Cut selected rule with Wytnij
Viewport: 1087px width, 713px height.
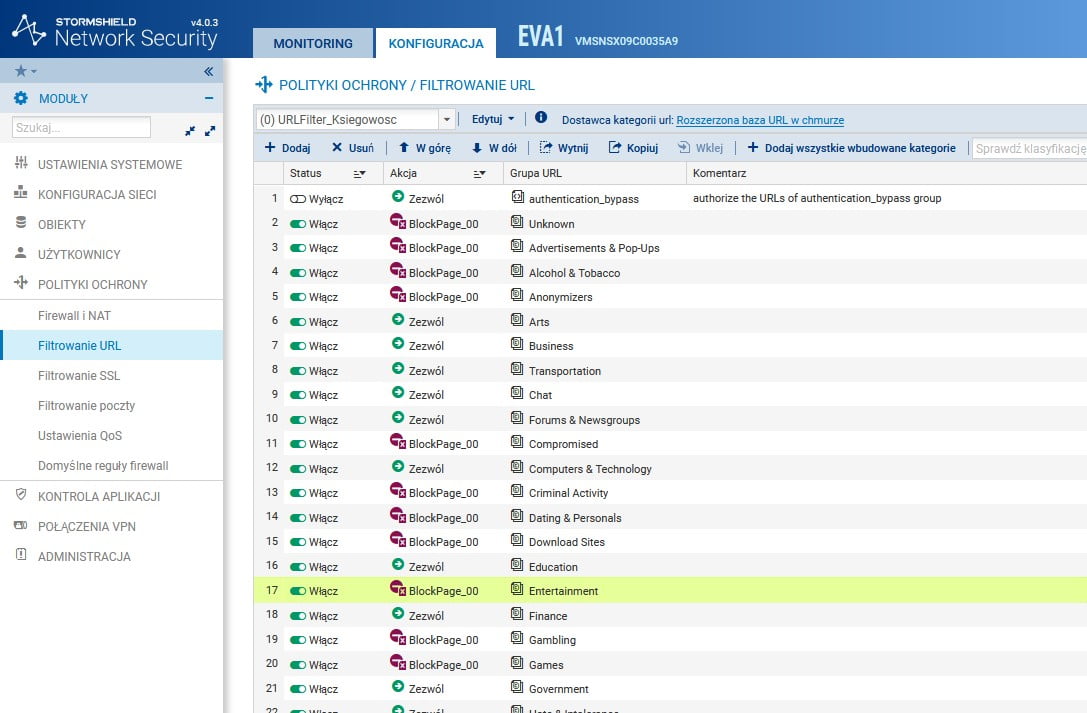click(564, 148)
